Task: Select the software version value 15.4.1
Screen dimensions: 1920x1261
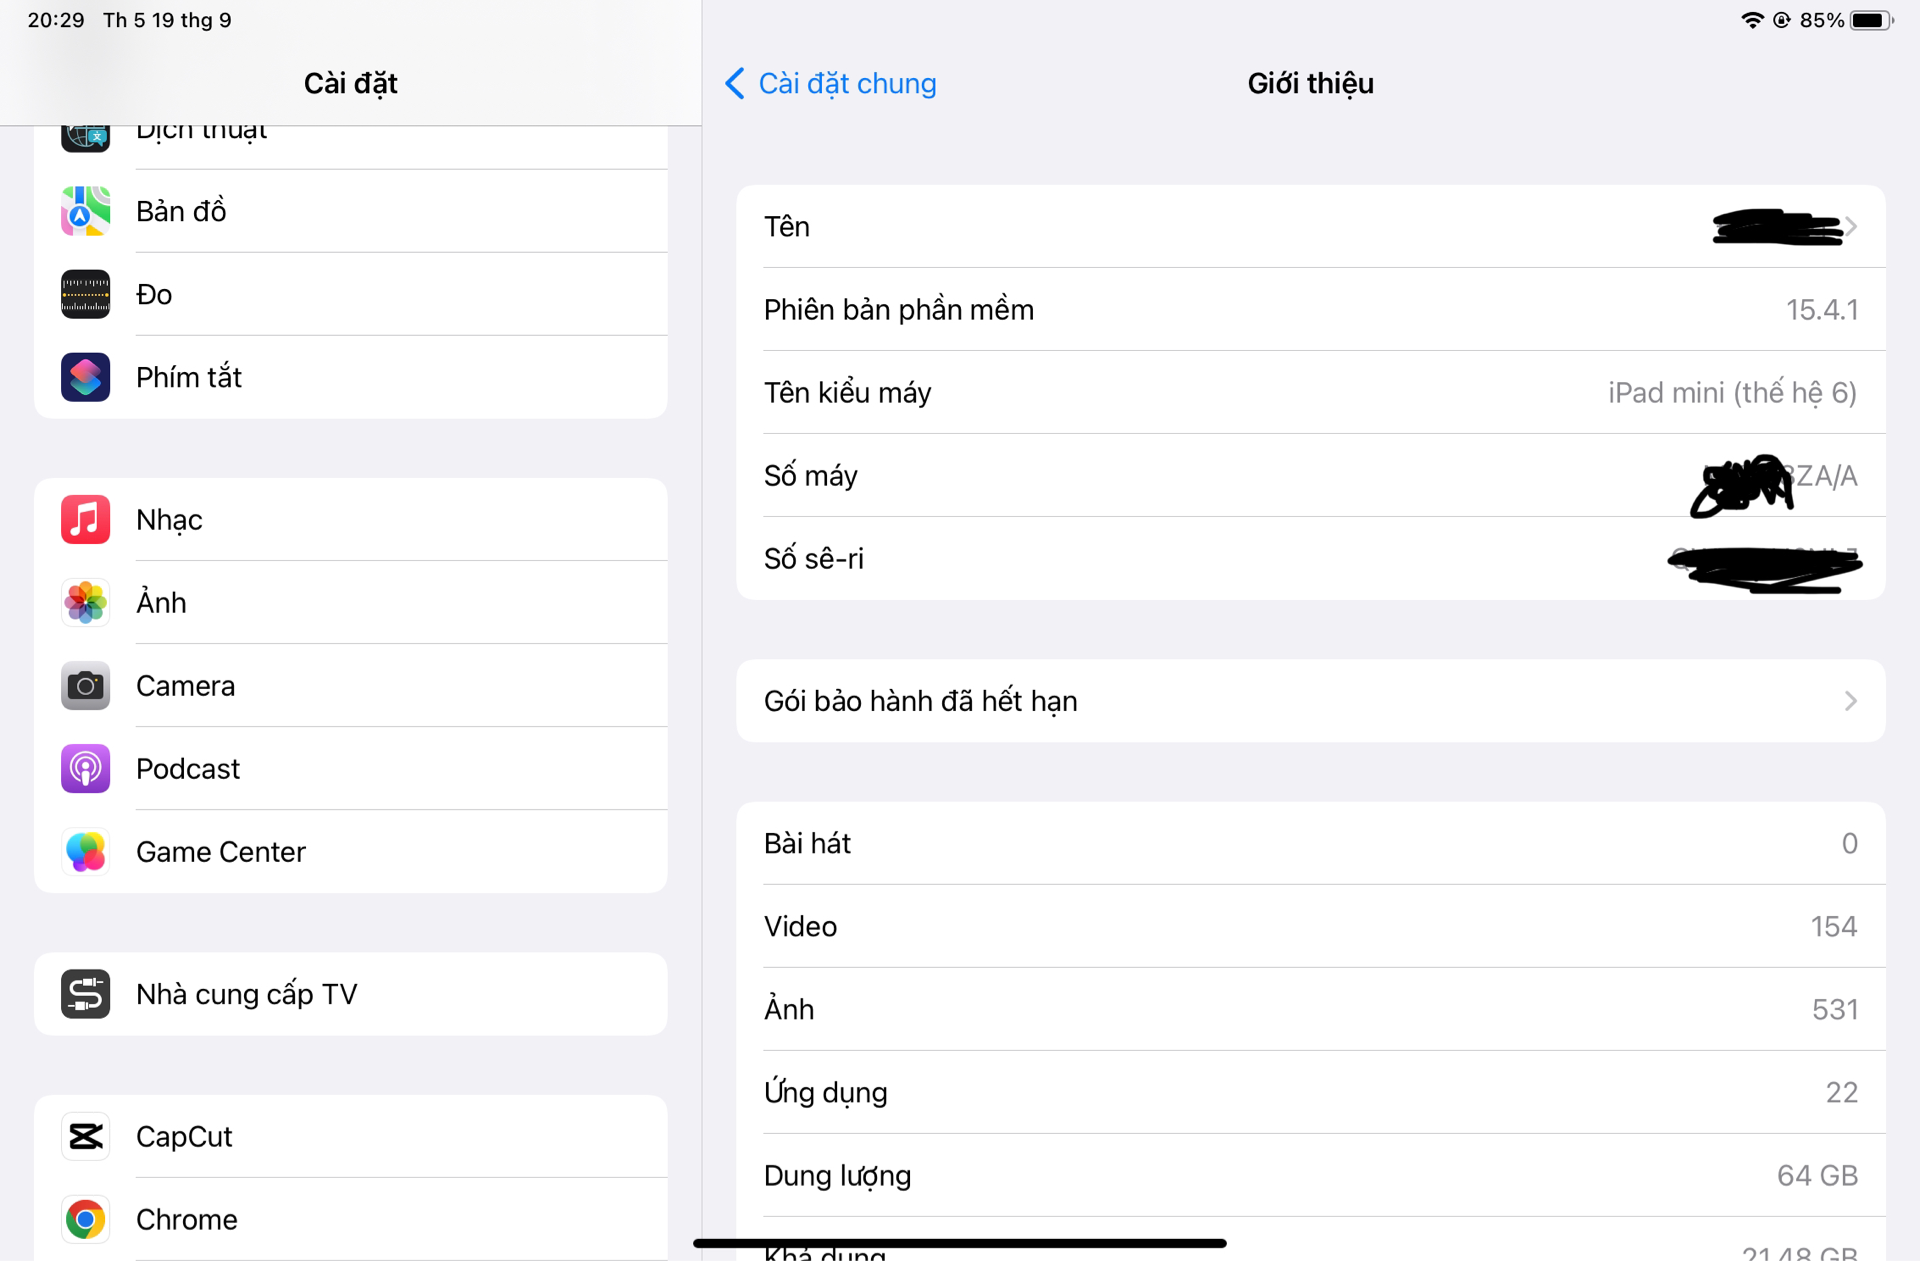Action: [1822, 310]
